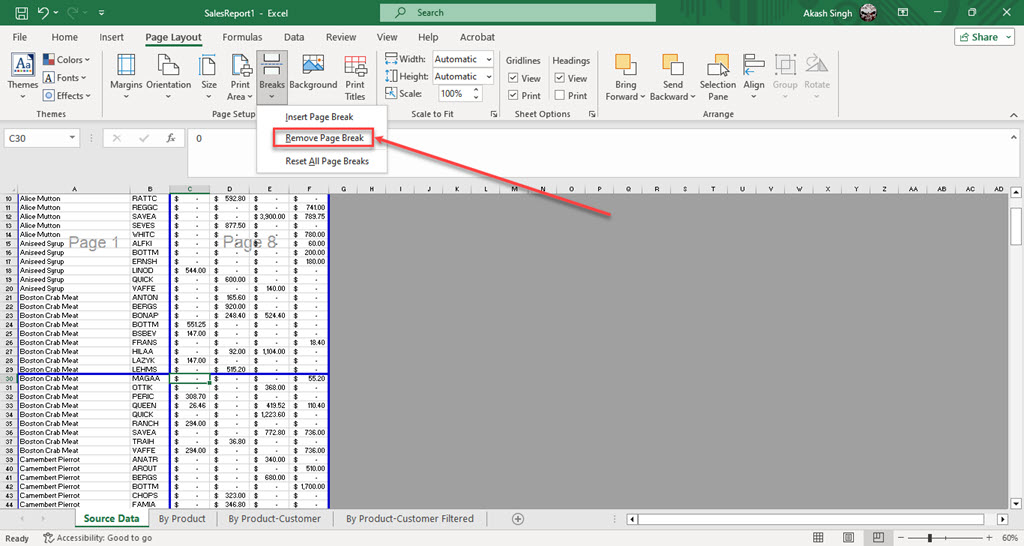Switch to Page Break Preview in status bar
The width and height of the screenshot is (1024, 546).
(878, 538)
